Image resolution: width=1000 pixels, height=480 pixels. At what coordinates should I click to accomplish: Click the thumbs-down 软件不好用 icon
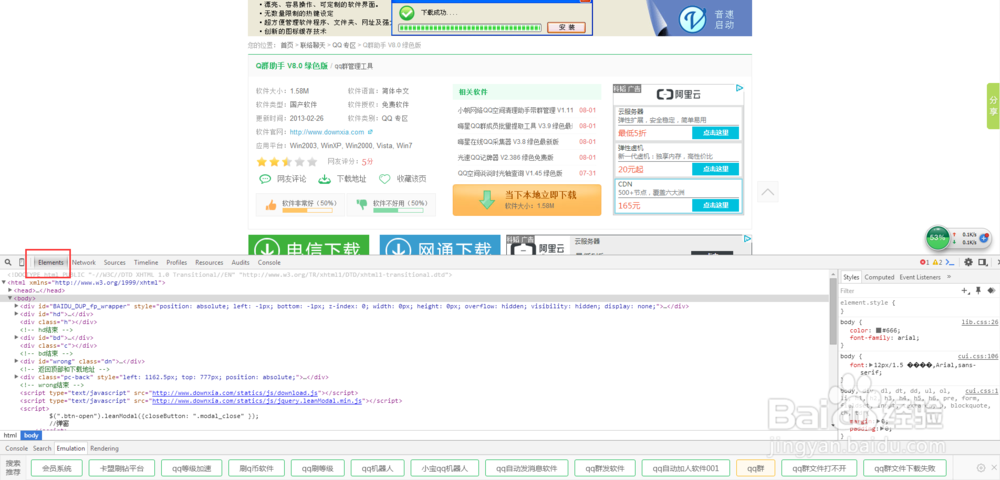pos(362,205)
